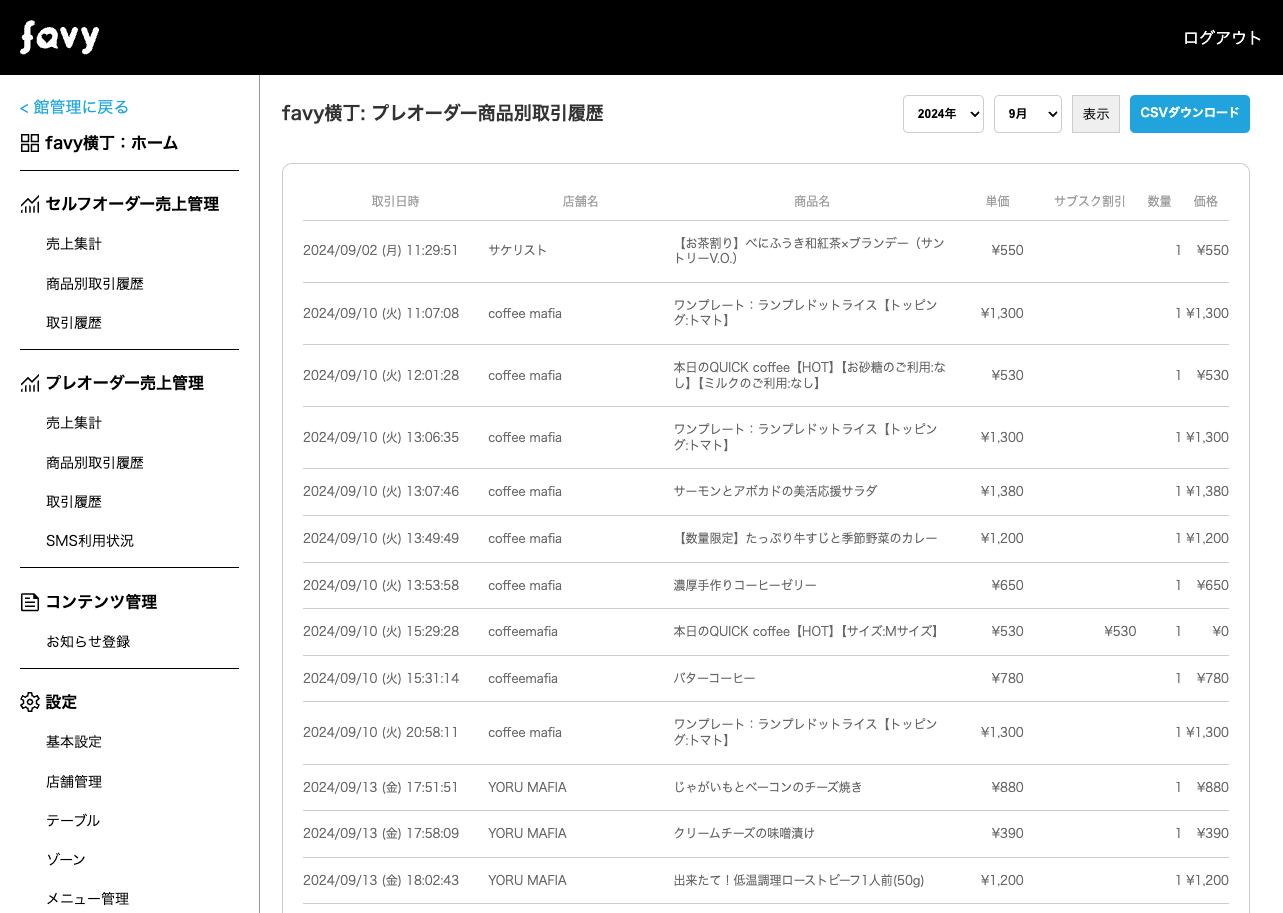
Task: Click the document icon next to コンテンツ管理
Action: click(30, 602)
